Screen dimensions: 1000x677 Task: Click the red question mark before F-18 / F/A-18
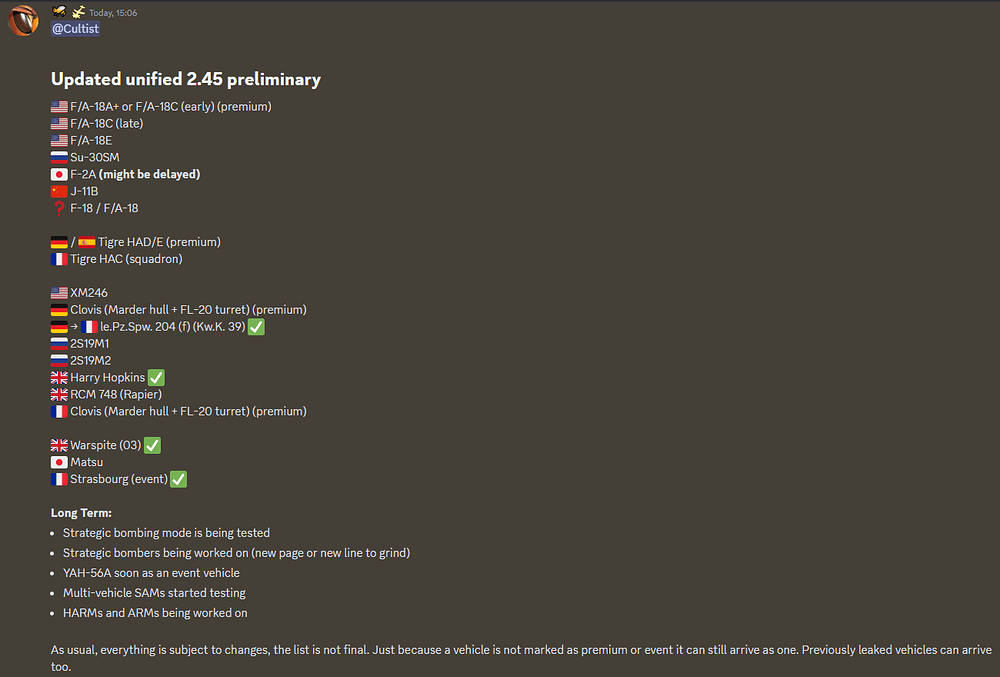(59, 208)
